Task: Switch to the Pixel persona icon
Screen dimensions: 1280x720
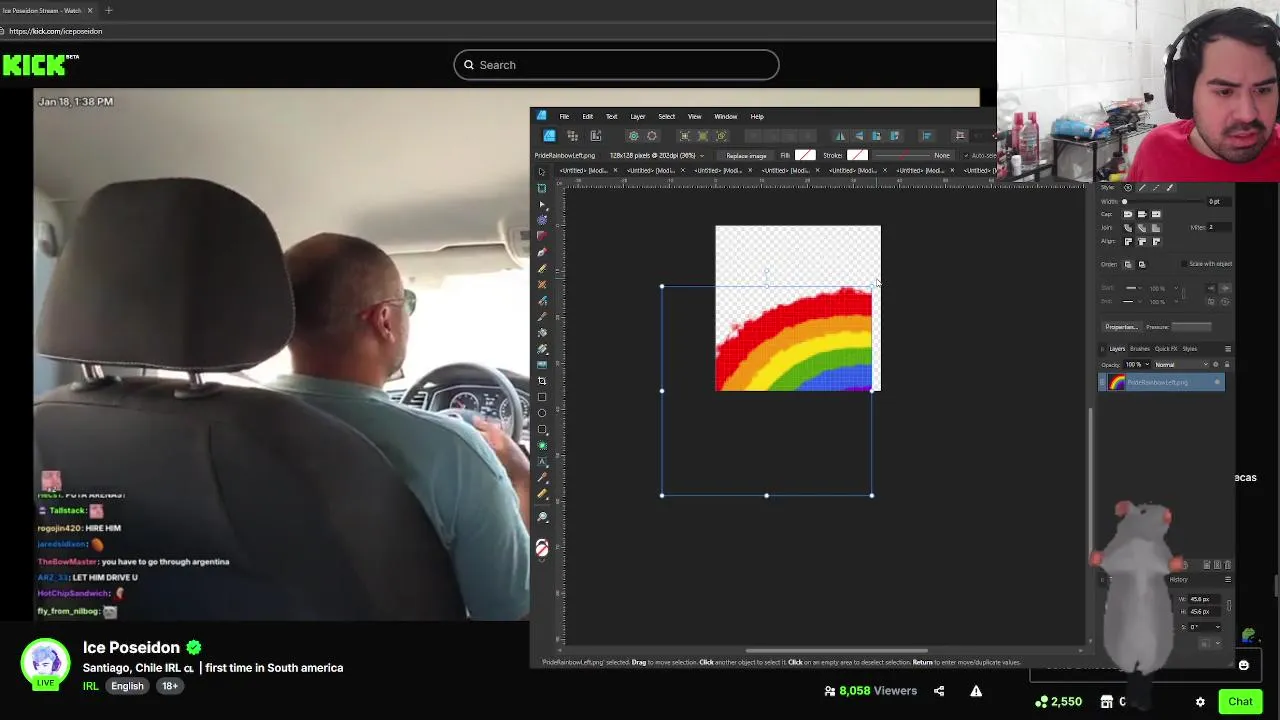Action: coord(573,135)
